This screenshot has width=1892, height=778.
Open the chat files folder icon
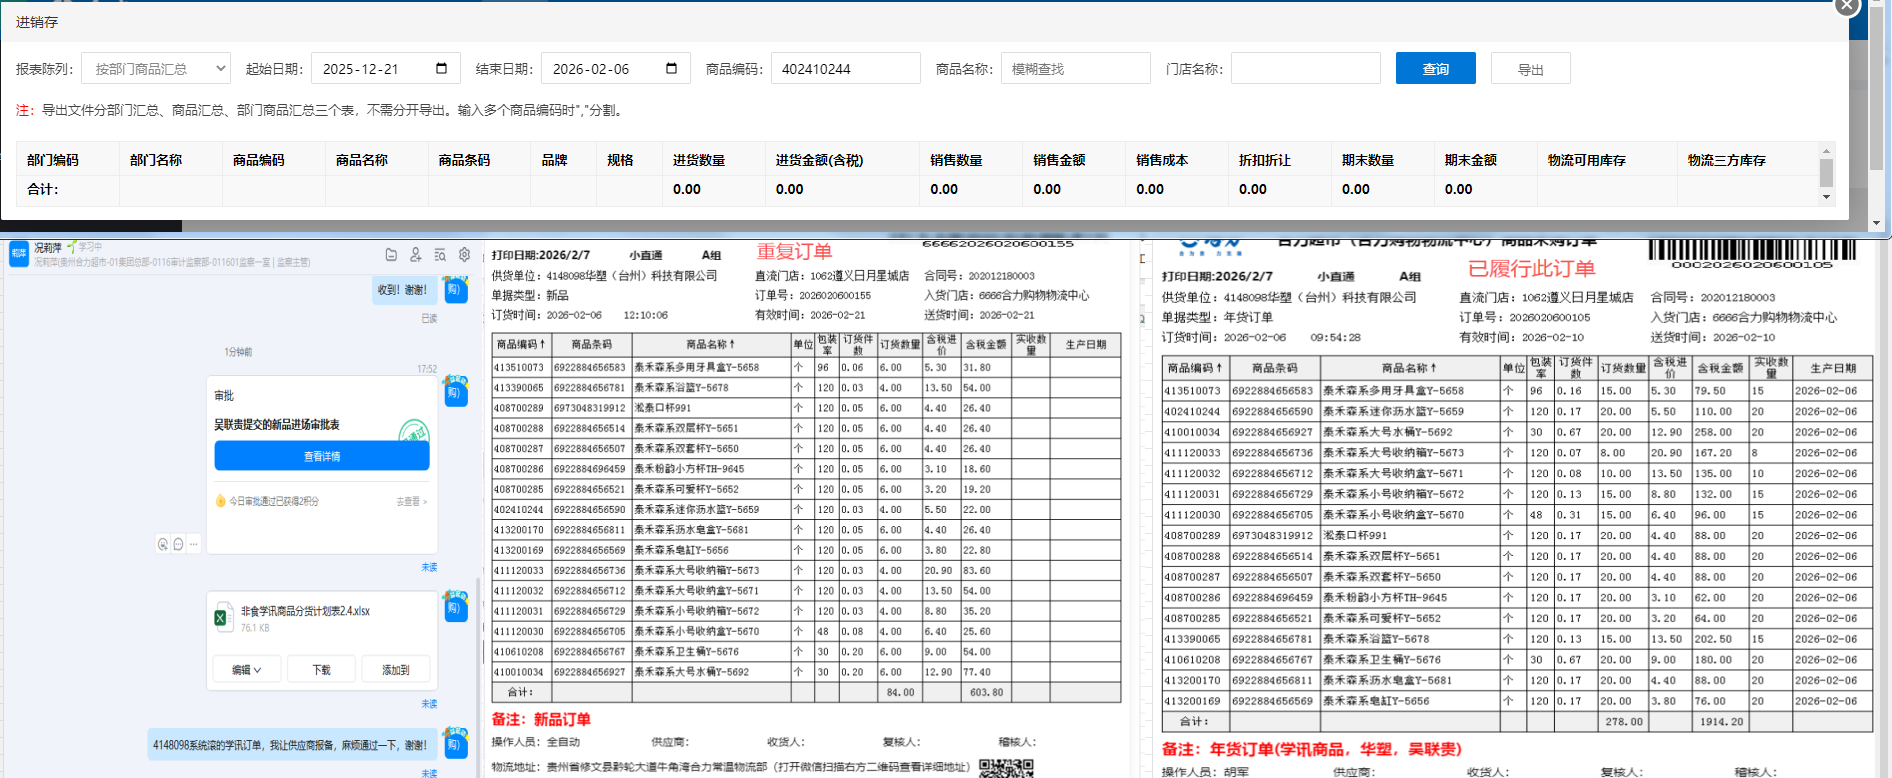pos(391,255)
